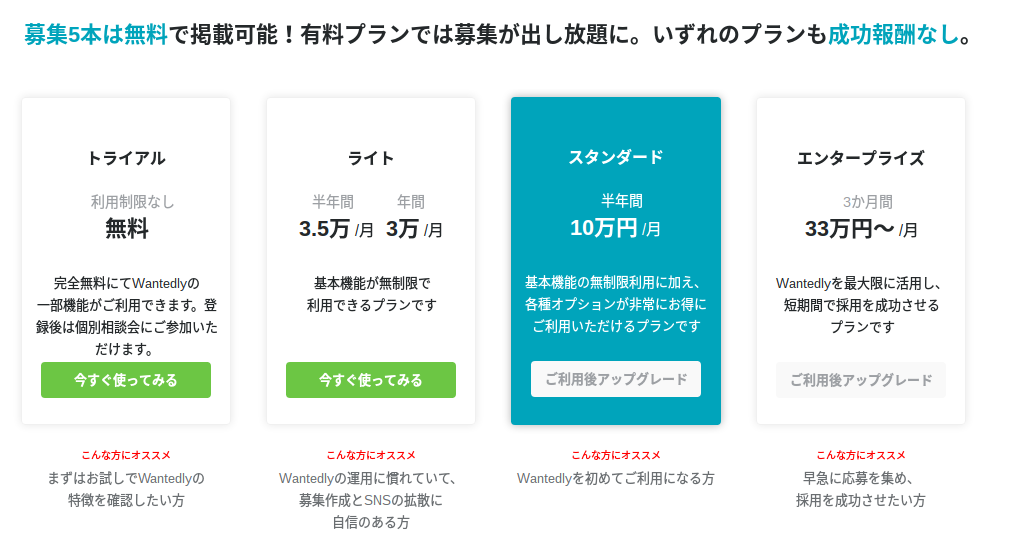Click the red こんな方にオススメ label under スタンダード
Screen dimensions: 1027x534
(616, 455)
